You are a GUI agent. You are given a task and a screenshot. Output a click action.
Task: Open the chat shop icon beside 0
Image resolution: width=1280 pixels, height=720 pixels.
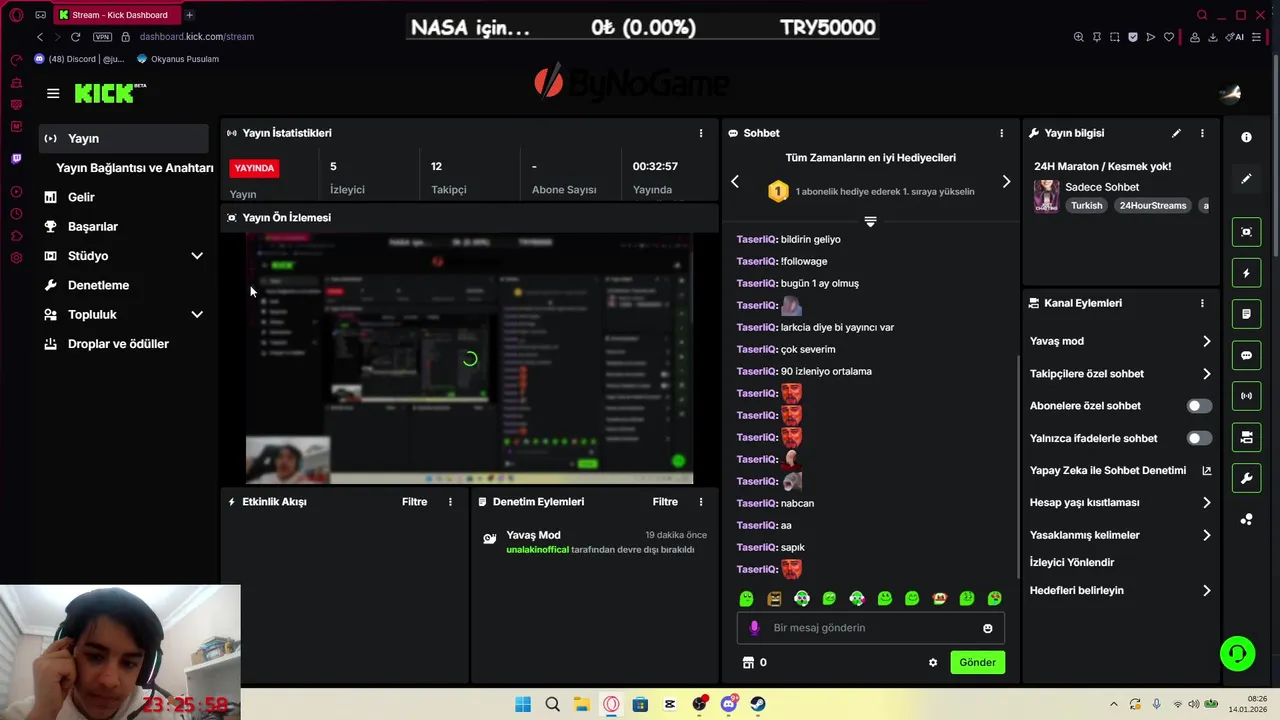coord(748,663)
